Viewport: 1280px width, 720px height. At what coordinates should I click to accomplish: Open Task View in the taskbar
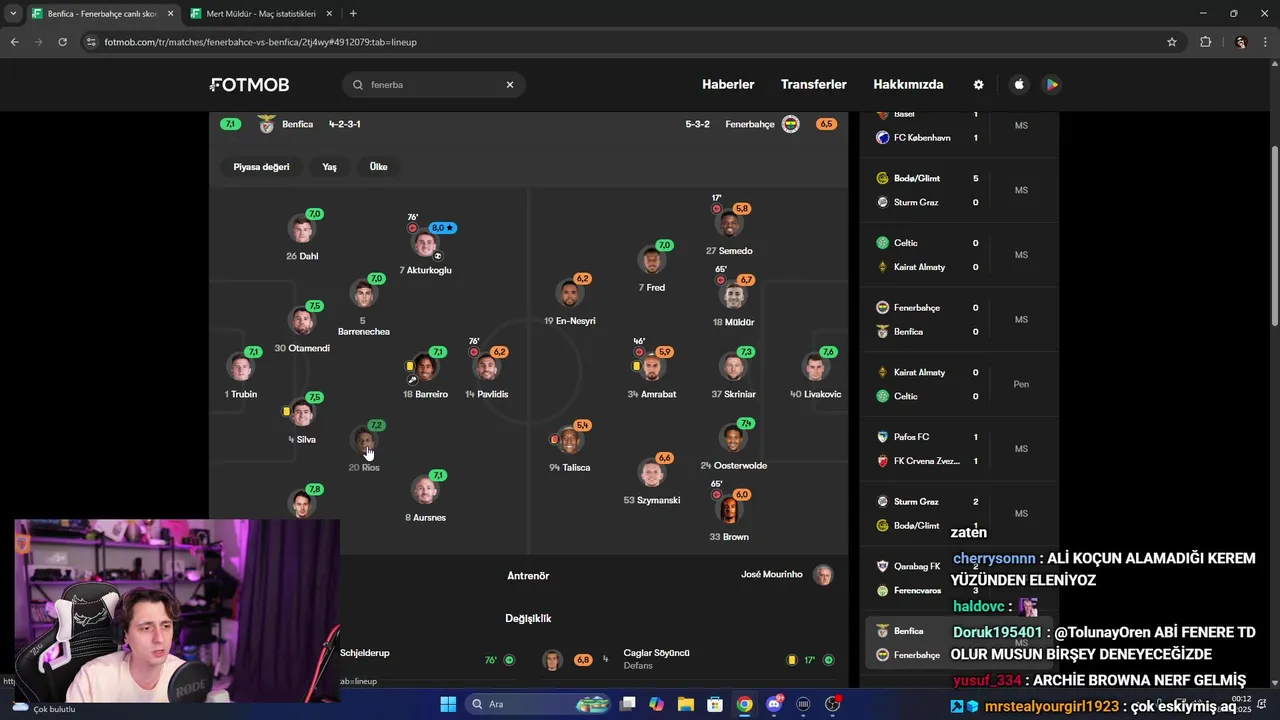click(627, 704)
